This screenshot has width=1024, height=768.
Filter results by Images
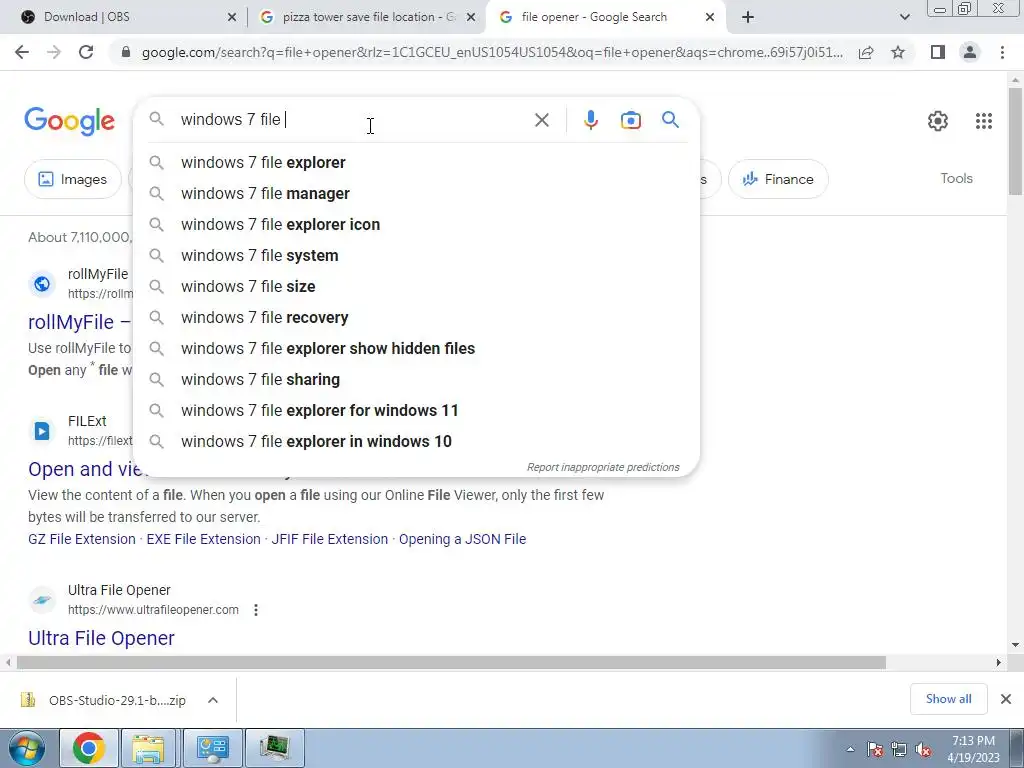(x=72, y=179)
